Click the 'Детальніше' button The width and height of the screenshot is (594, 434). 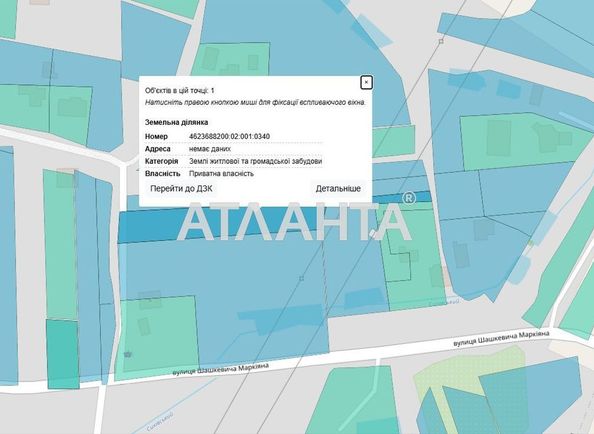pyautogui.click(x=338, y=189)
